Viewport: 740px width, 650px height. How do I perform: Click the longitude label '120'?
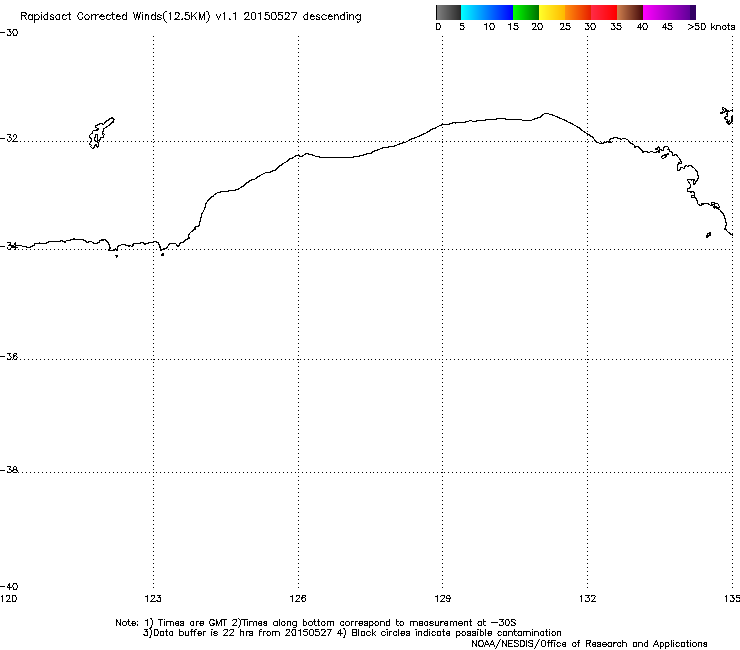coord(8,599)
